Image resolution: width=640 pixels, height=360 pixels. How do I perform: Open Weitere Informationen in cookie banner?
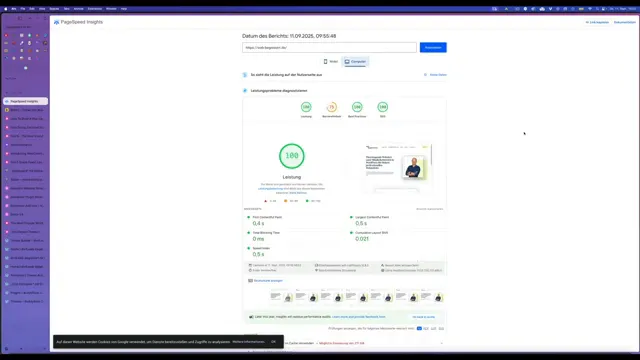coord(249,342)
